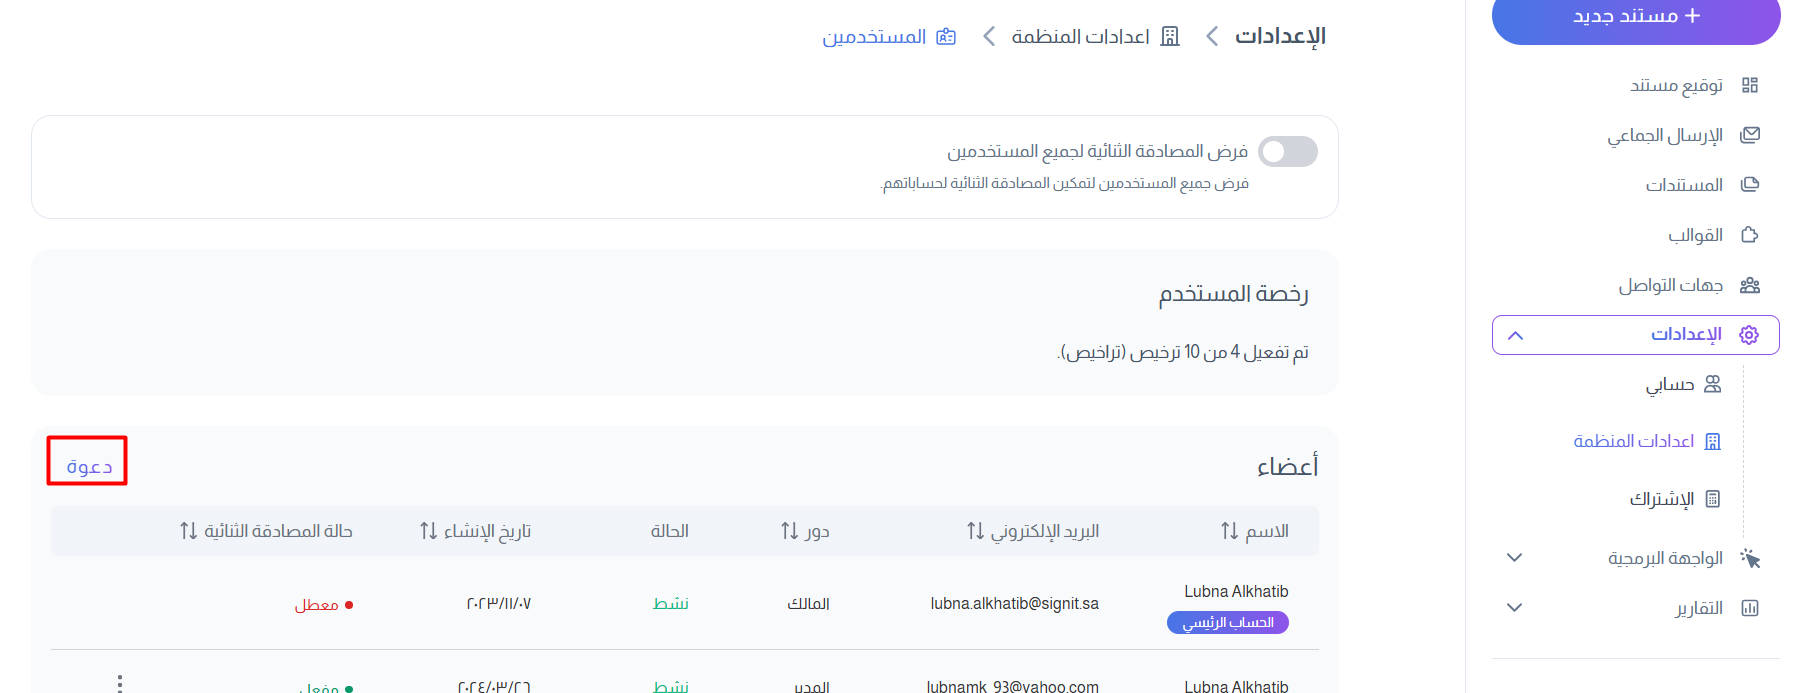Click the الحساب الرئيسي badge
The height and width of the screenshot is (693, 1807).
click(x=1228, y=623)
